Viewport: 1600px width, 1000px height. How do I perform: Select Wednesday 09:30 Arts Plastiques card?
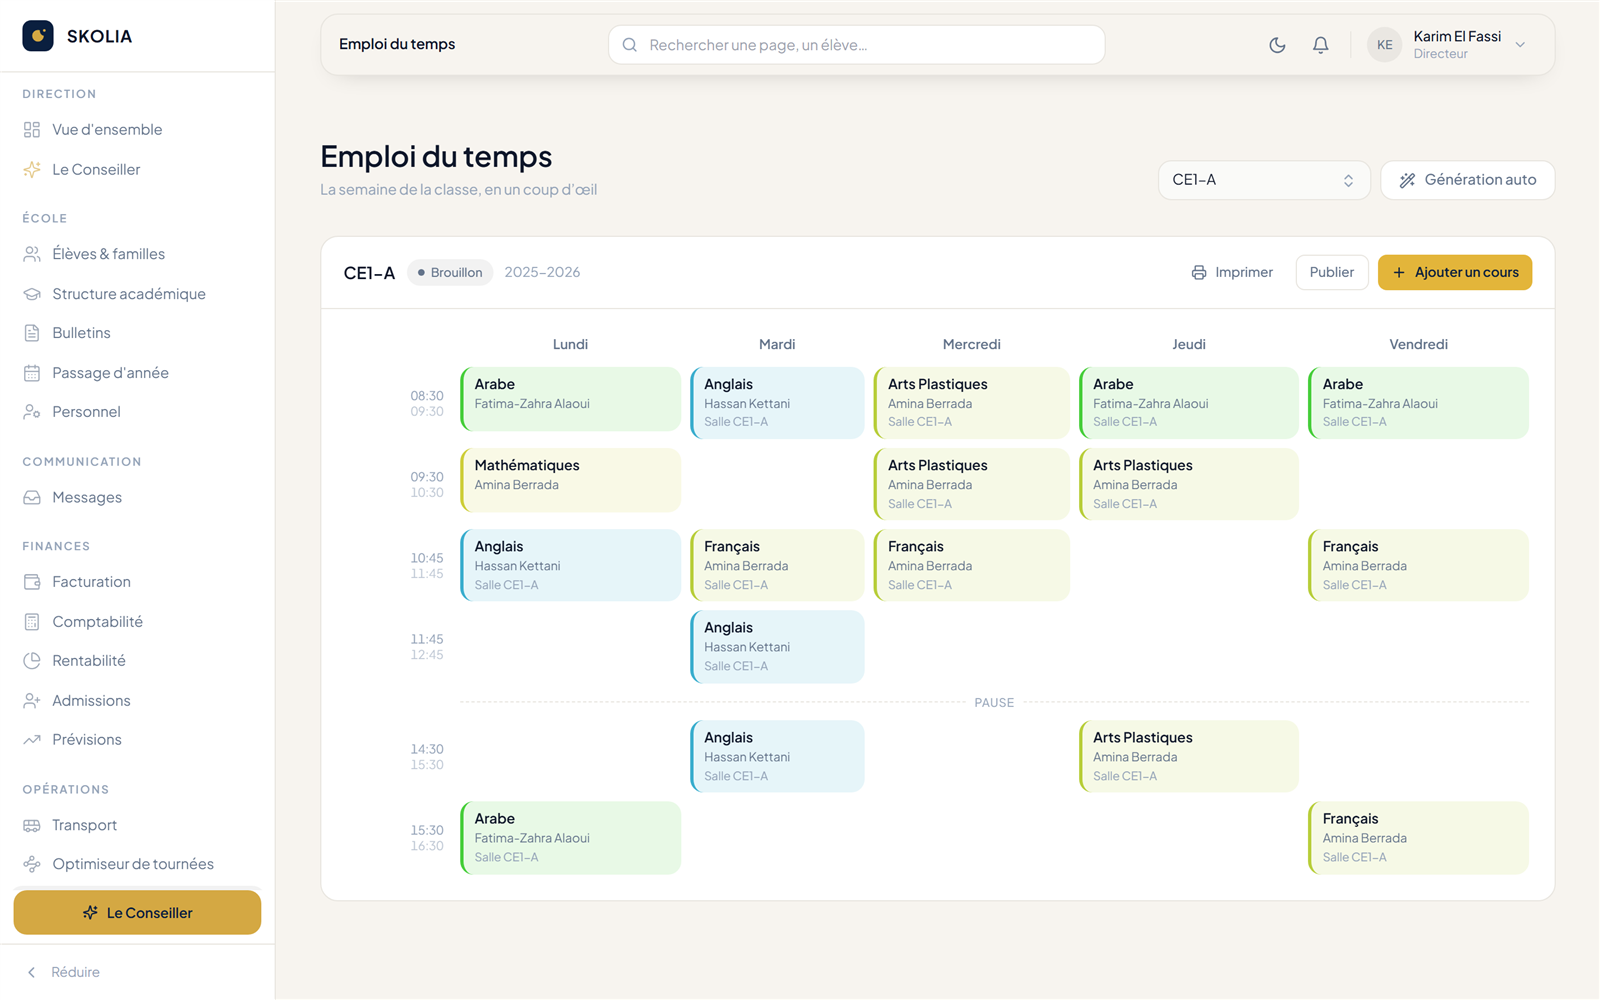(x=972, y=485)
